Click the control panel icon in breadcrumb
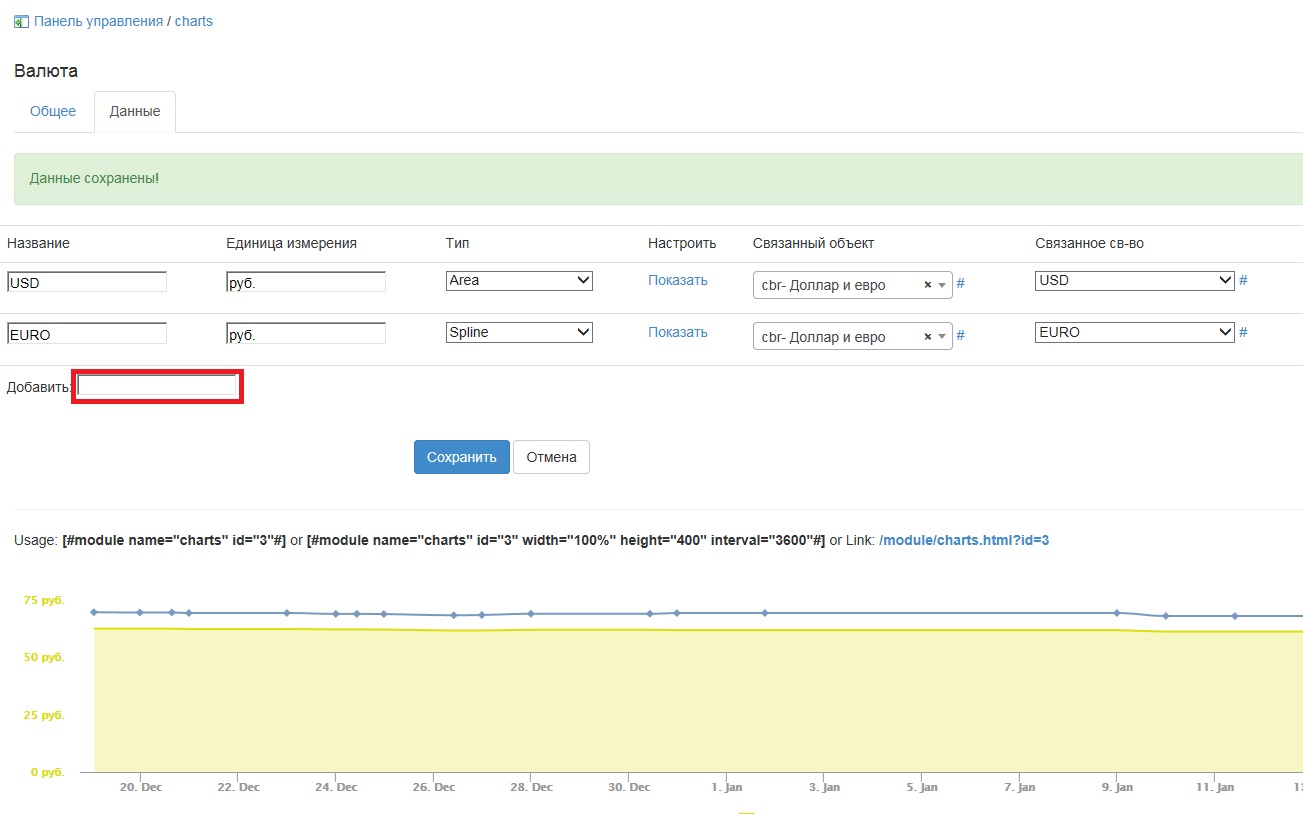1303x814 pixels. coord(21,21)
